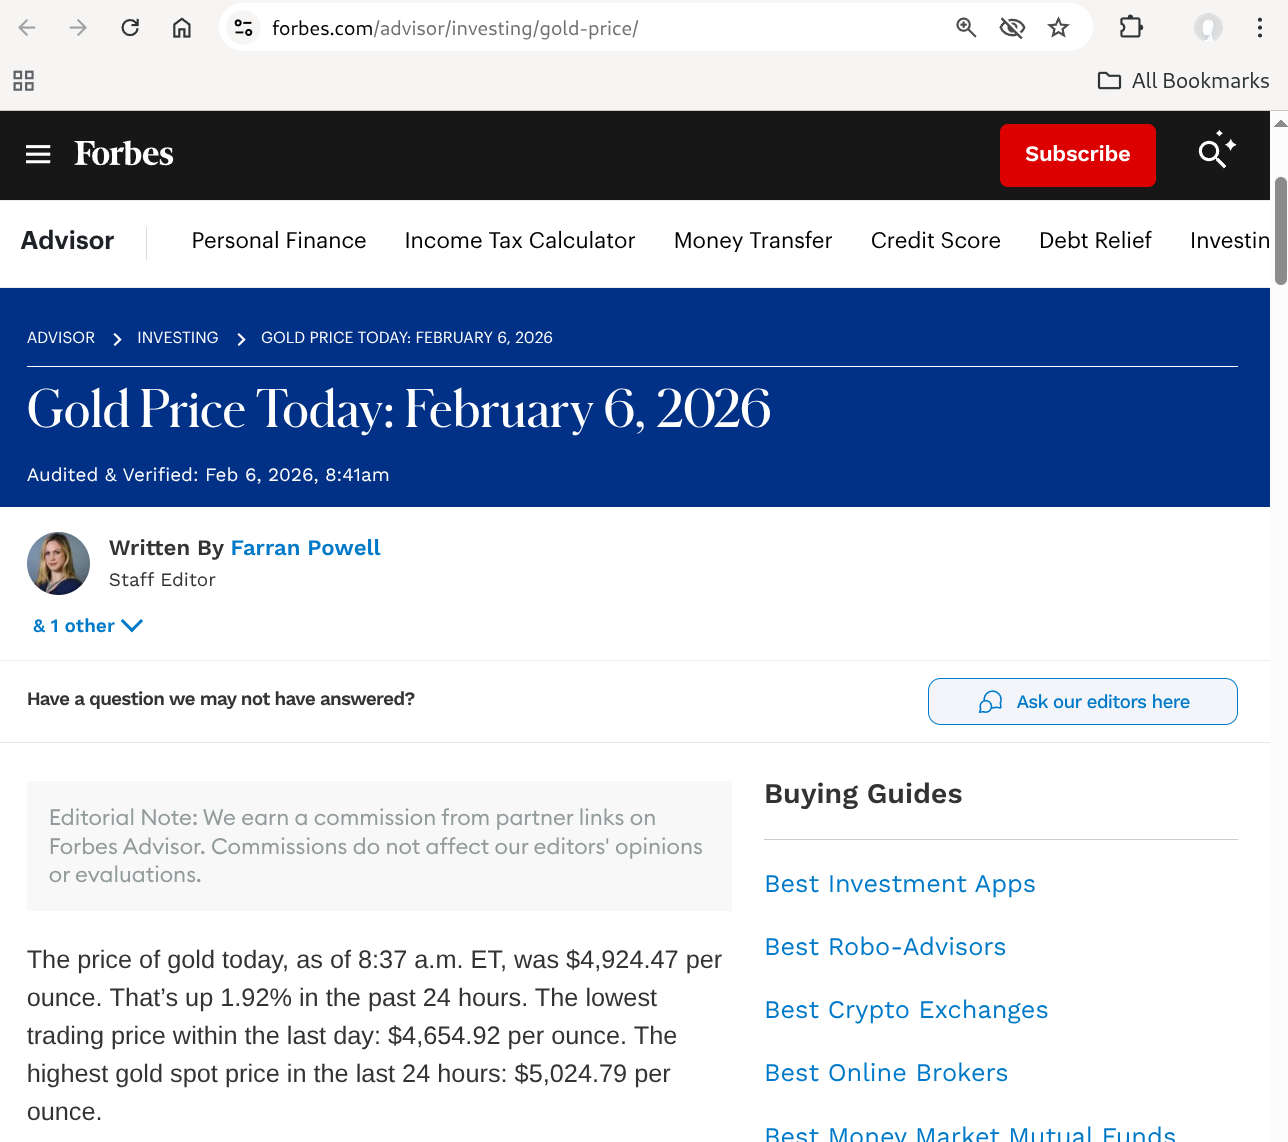Open the Best Robo-Advisors guide
The width and height of the screenshot is (1288, 1142).
tap(885, 946)
